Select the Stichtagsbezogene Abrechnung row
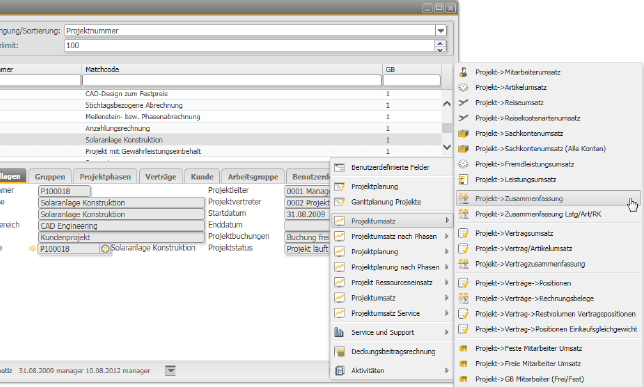The width and height of the screenshot is (644, 387). click(221, 105)
